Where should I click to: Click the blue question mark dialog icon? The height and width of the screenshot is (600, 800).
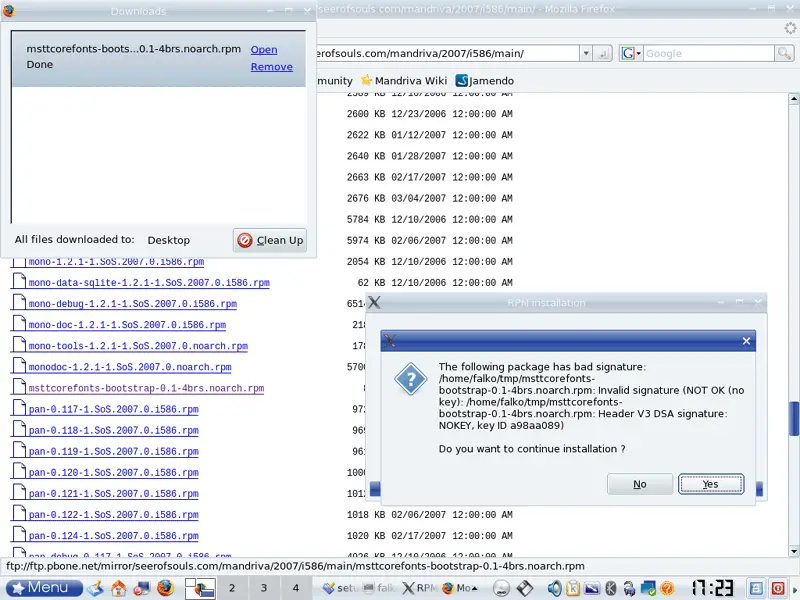(411, 379)
